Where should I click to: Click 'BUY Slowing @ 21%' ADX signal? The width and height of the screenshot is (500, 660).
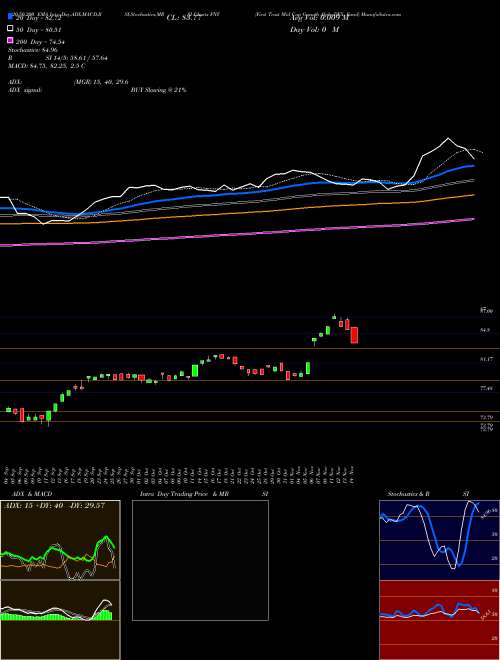pyautogui.click(x=159, y=90)
